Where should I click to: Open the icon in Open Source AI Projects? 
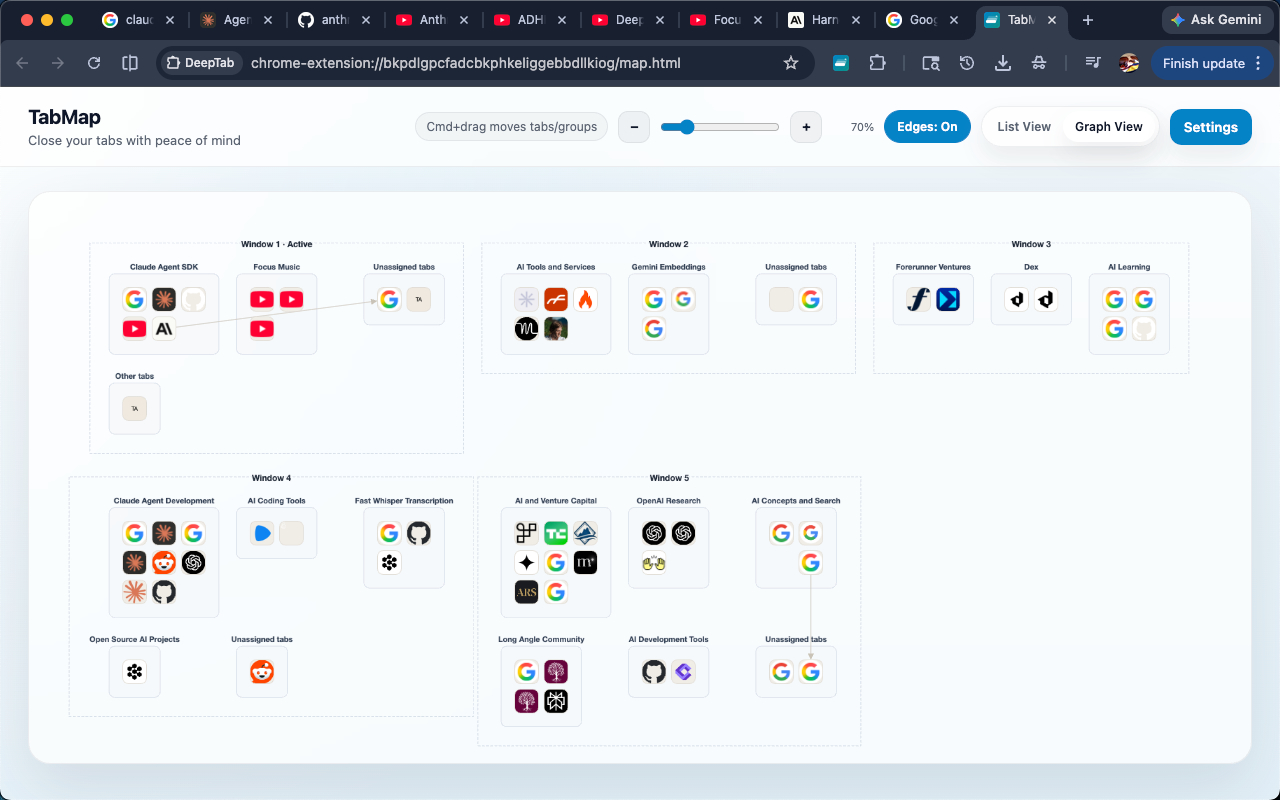pos(134,672)
